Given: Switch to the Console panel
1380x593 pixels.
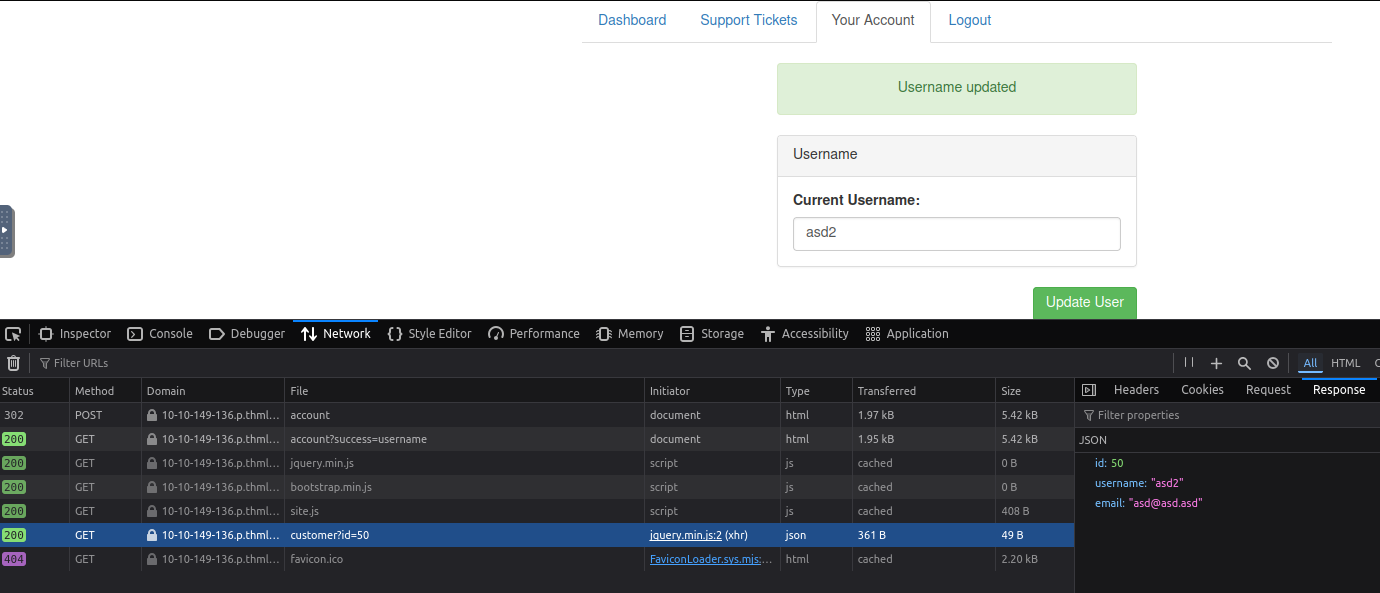Looking at the screenshot, I should [160, 334].
